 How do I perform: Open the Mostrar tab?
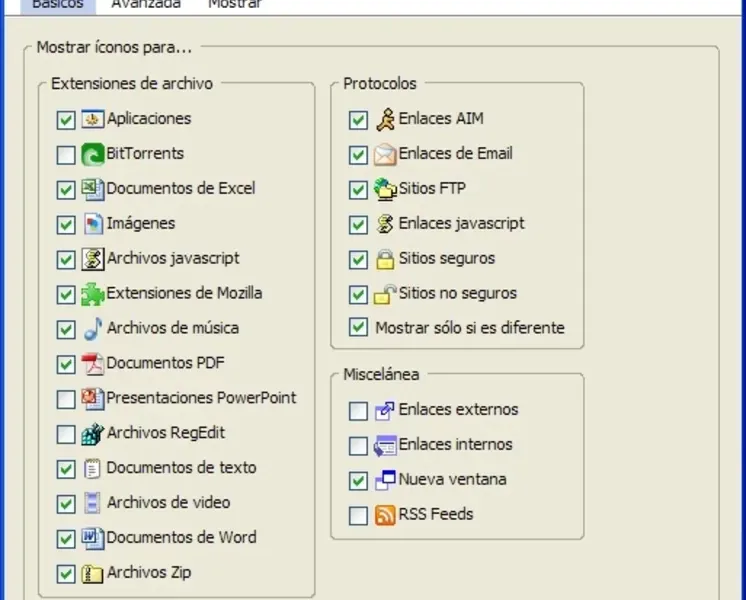(235, 5)
